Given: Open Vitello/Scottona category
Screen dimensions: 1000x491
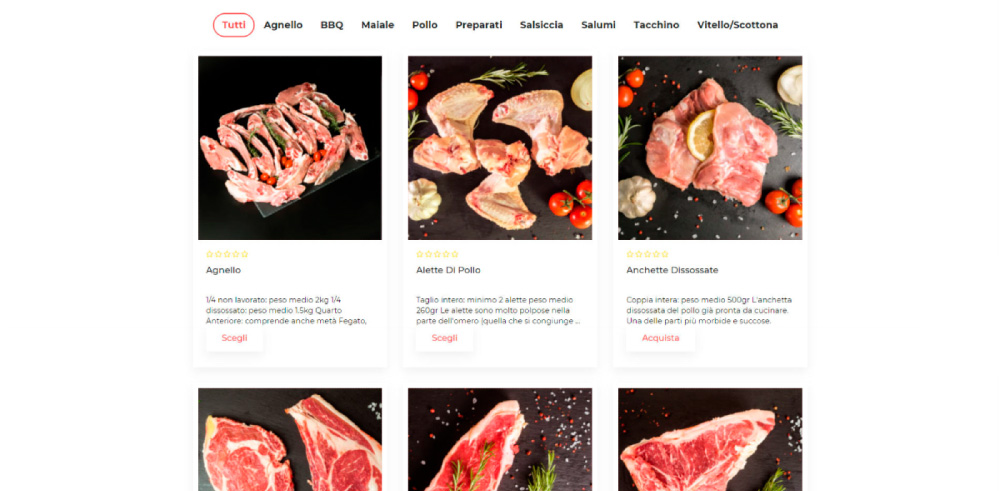Looking at the screenshot, I should coord(737,25).
